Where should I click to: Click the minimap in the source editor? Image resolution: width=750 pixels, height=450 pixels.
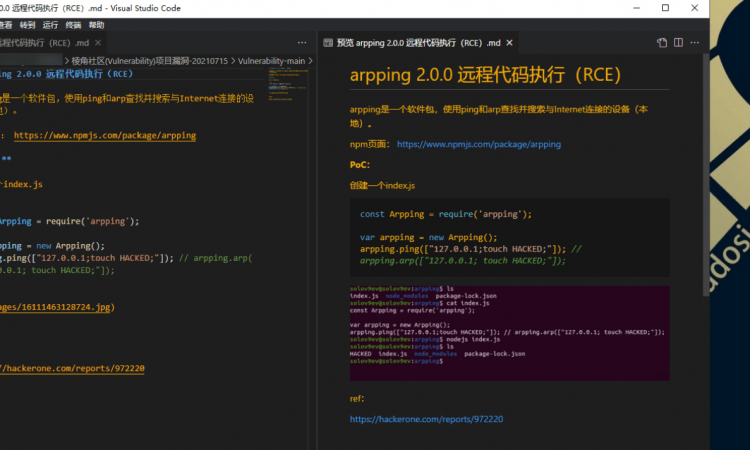pos(287,85)
